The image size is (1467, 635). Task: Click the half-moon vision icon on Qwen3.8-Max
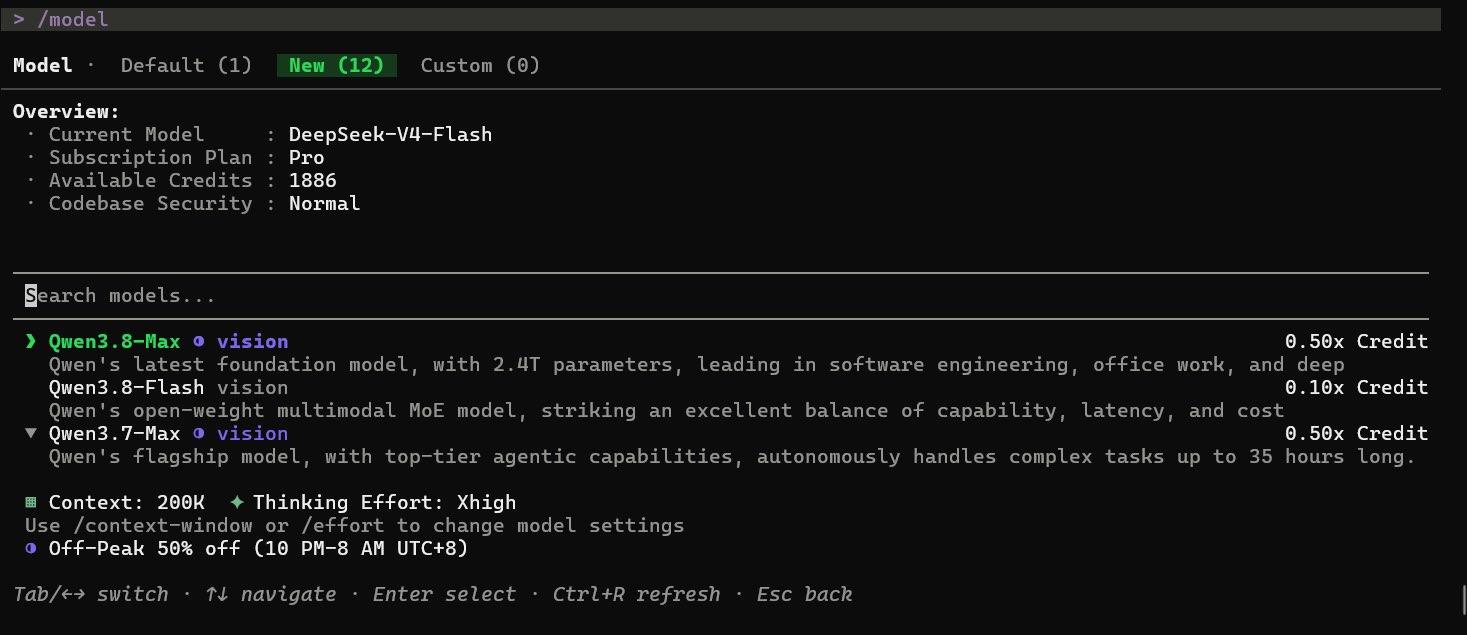199,342
